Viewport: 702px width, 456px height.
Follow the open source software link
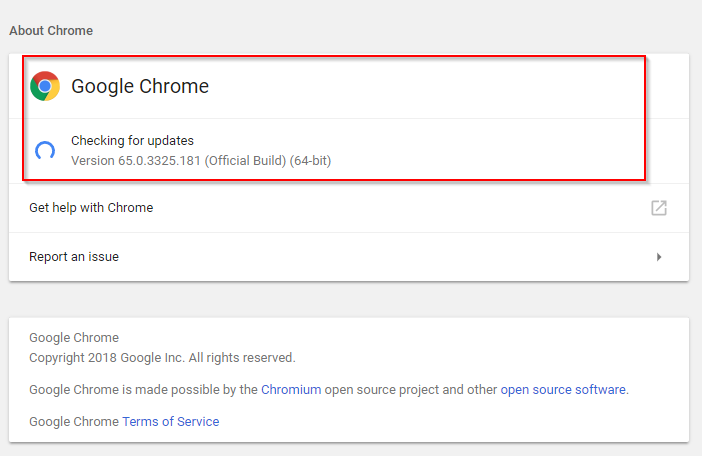tap(563, 390)
